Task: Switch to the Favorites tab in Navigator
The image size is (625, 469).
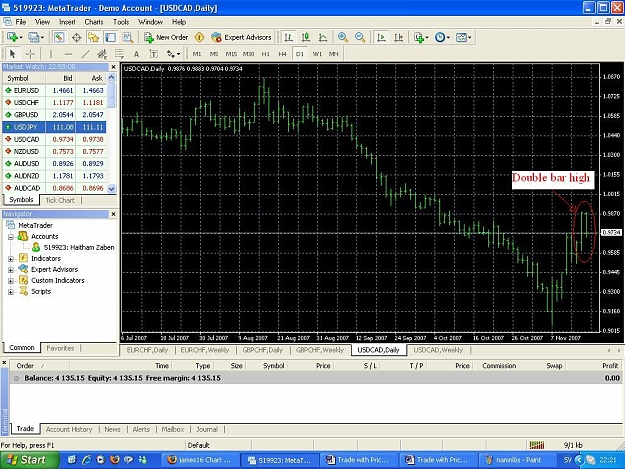Action: coord(60,348)
